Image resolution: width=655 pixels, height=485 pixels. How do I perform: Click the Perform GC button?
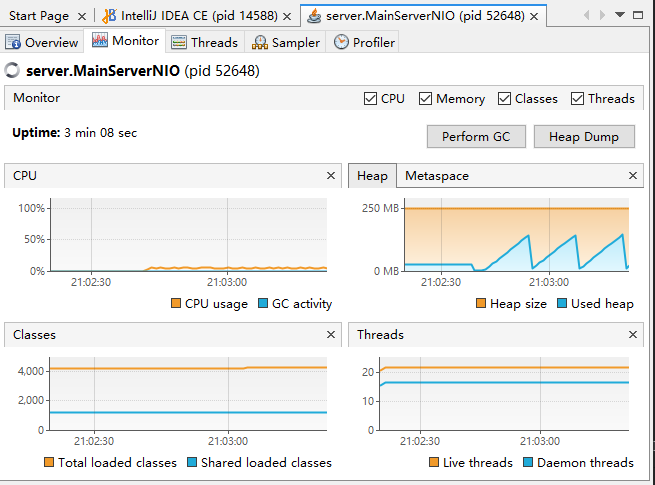[475, 137]
